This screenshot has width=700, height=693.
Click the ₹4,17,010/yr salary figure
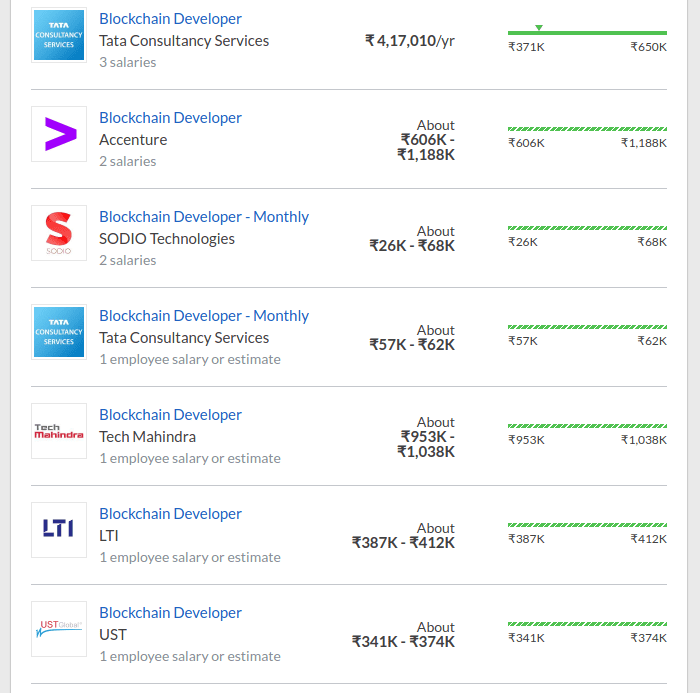(x=410, y=41)
